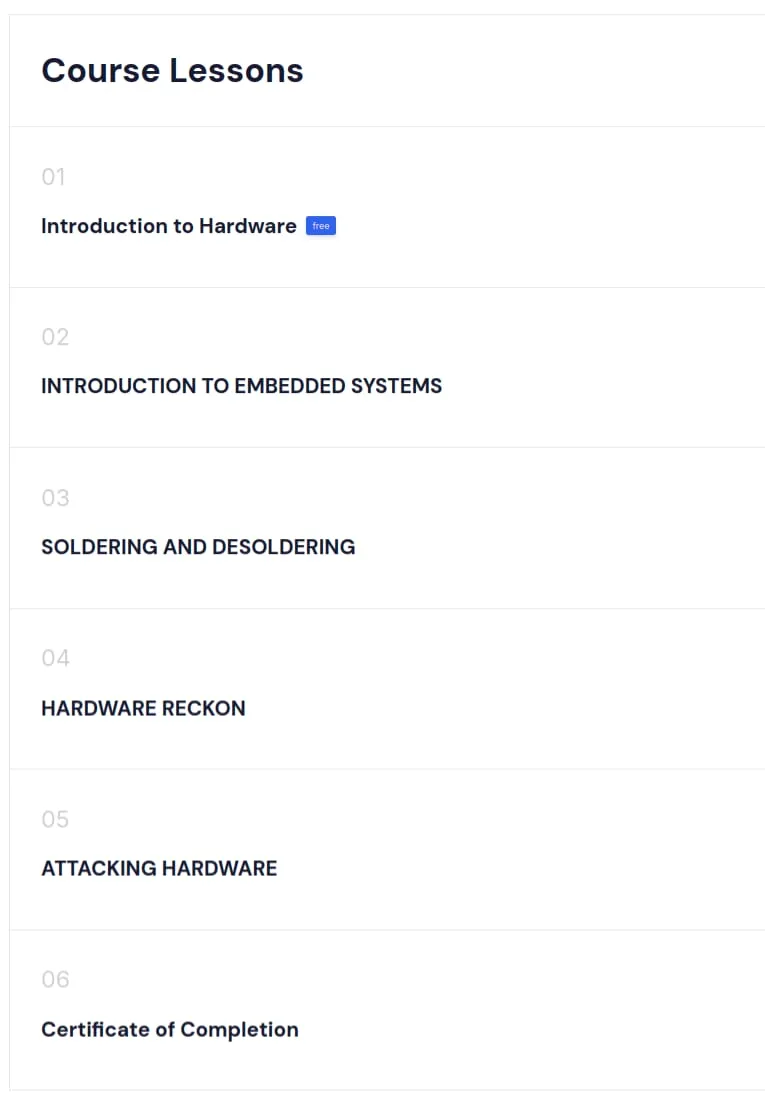Click the blue free badge
765x1096 pixels.
321,226
